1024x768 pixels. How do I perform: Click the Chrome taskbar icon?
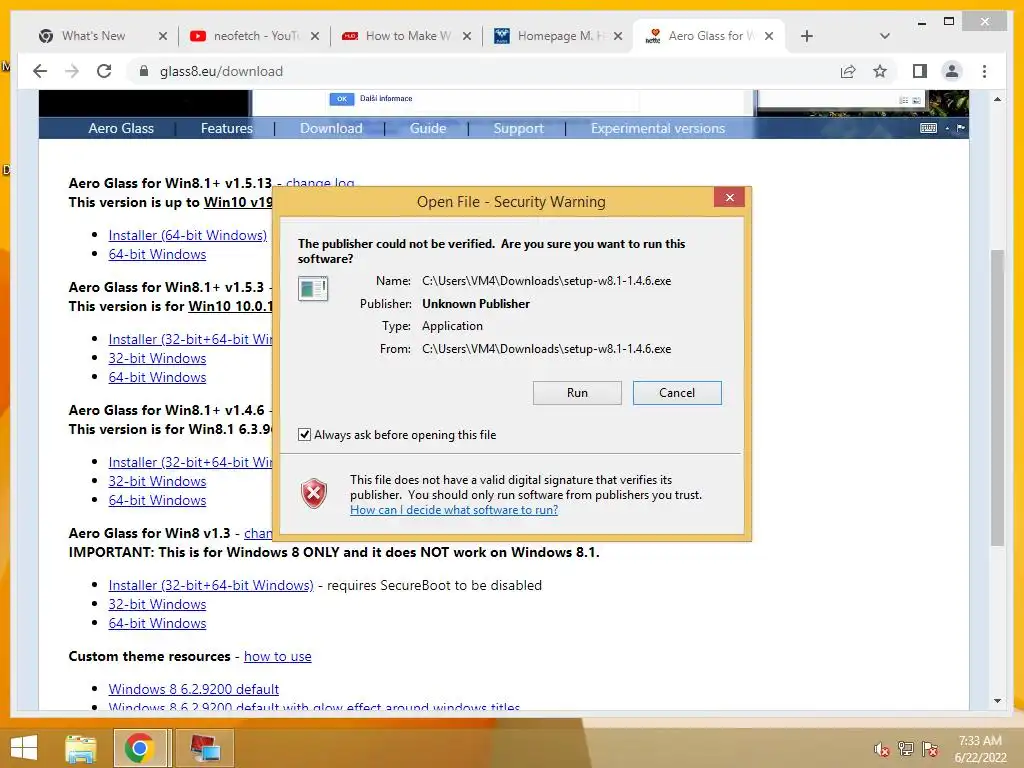[140, 748]
